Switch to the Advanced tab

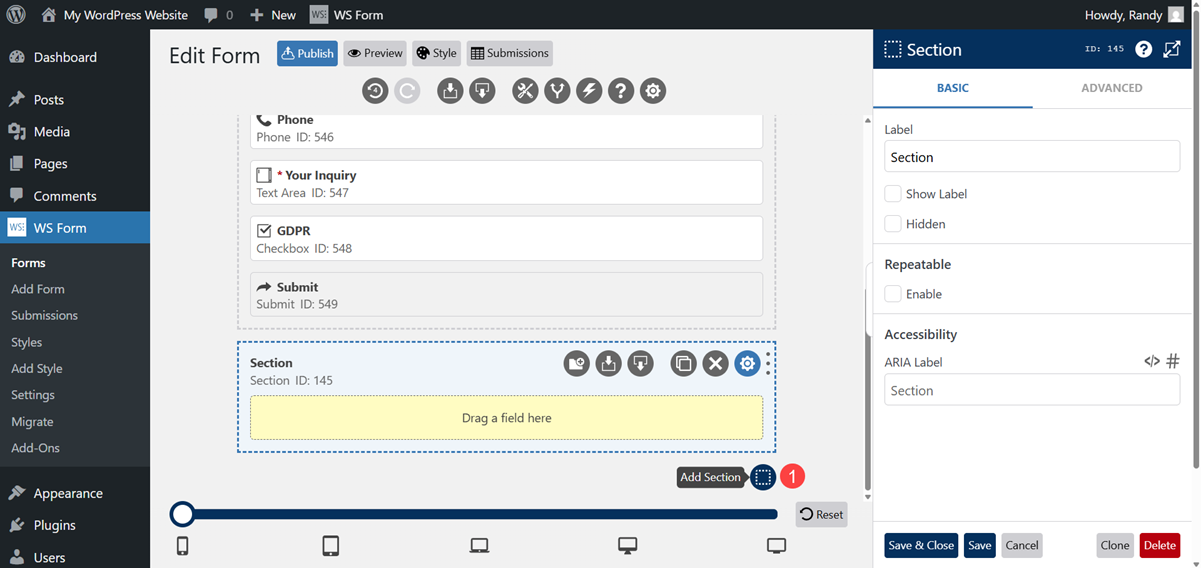coord(1111,88)
